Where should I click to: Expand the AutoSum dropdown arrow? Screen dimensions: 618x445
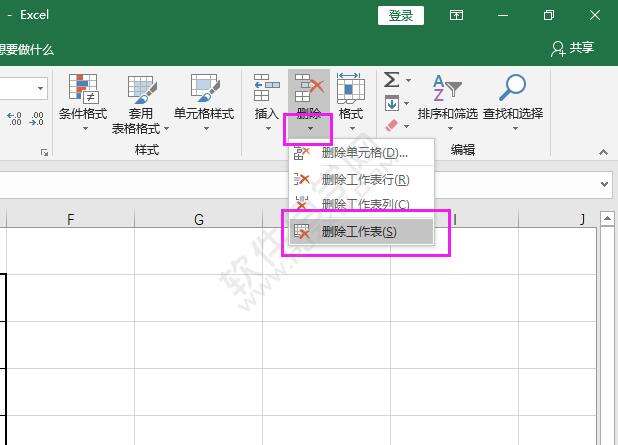click(408, 80)
